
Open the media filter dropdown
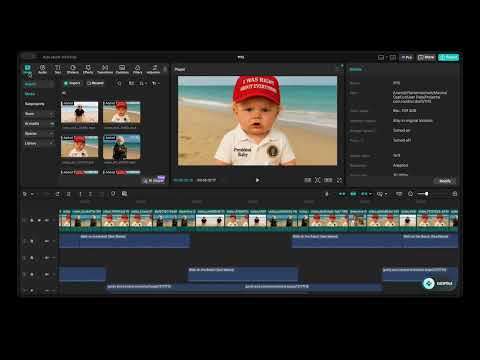[155, 83]
